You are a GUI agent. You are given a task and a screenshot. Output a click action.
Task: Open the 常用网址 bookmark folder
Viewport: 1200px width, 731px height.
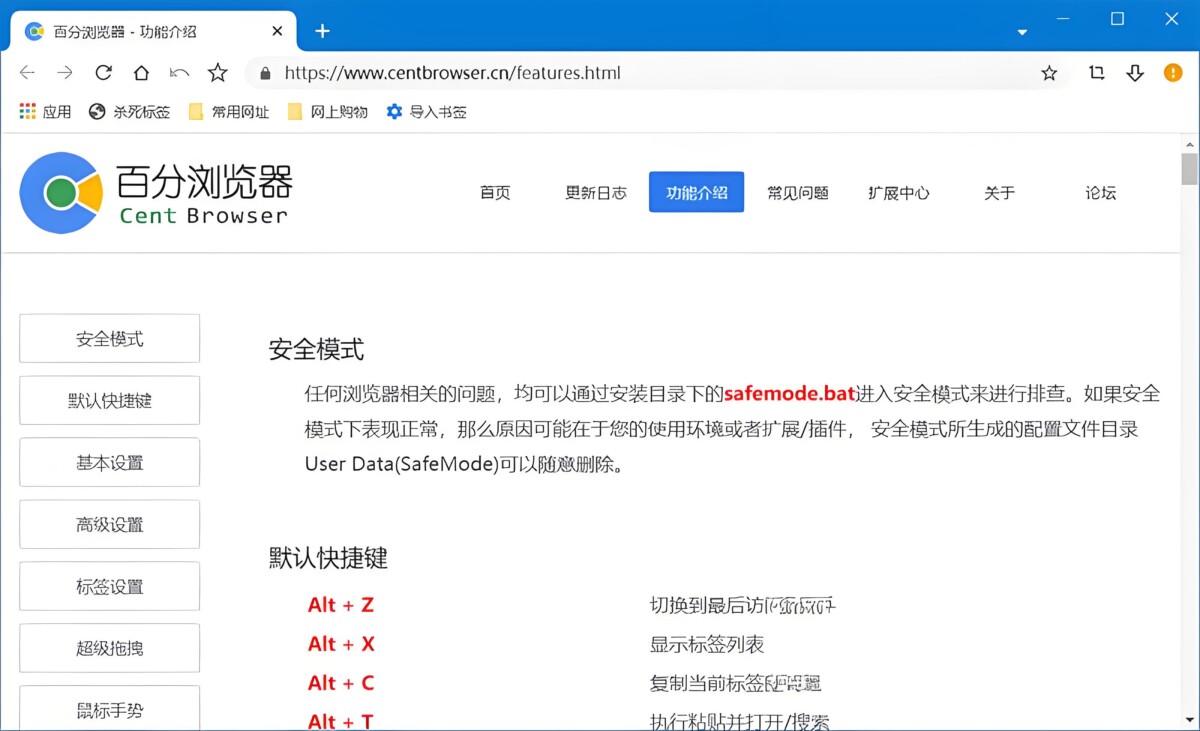click(x=229, y=112)
